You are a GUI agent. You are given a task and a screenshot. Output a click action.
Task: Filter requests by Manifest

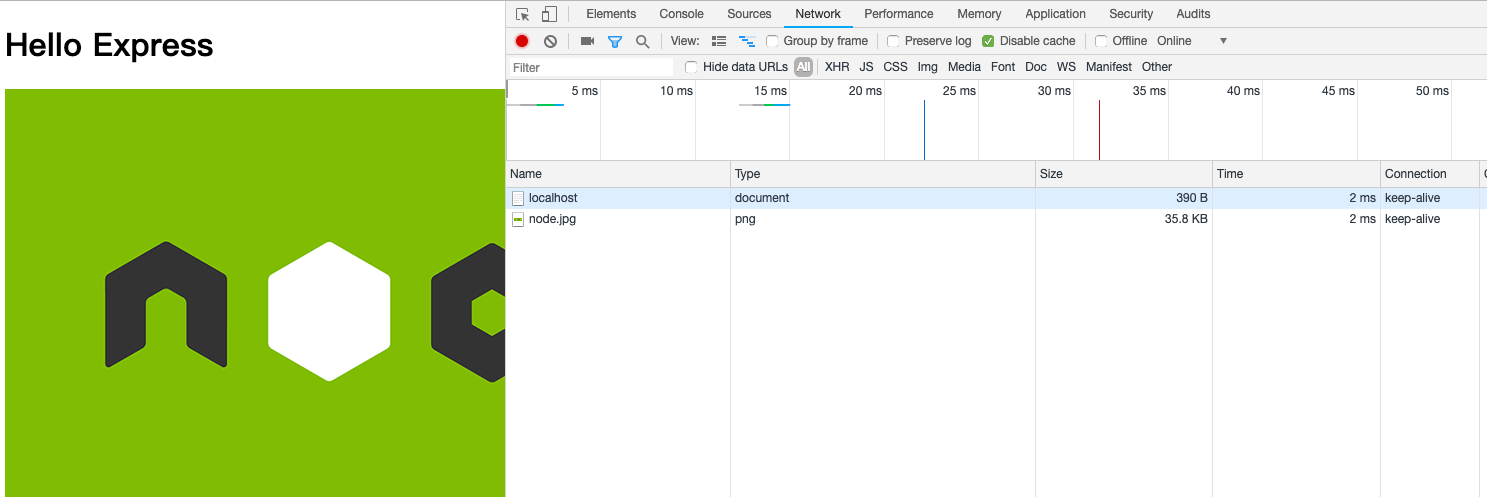coord(1109,67)
